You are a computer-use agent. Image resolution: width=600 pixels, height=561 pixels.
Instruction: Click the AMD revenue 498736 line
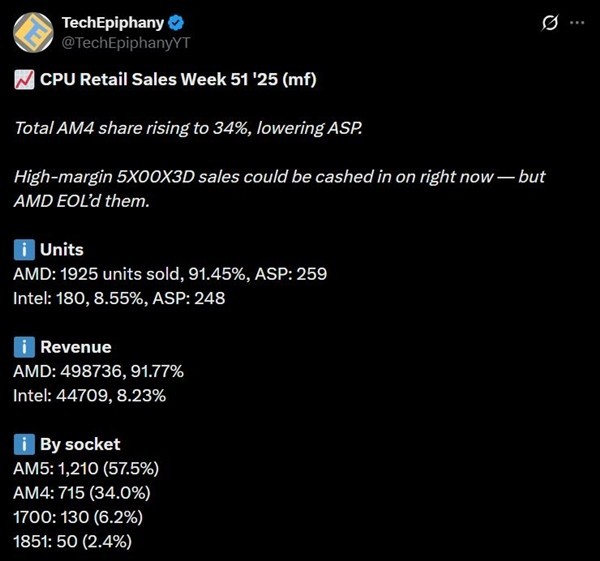click(99, 371)
